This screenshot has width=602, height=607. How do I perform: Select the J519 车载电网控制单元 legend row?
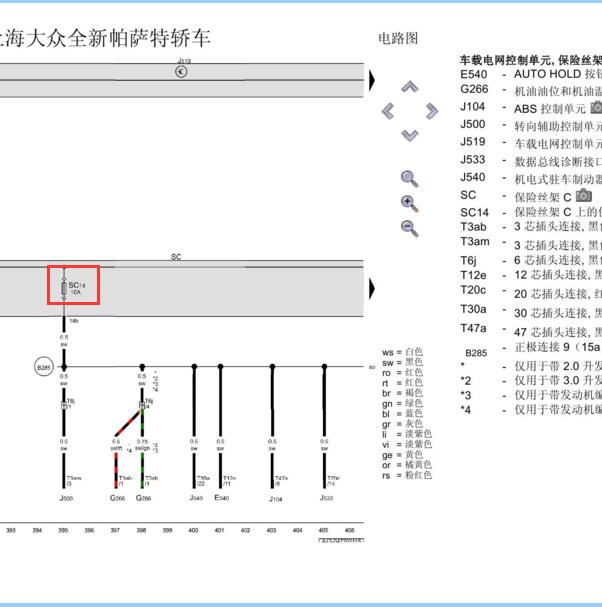click(531, 142)
